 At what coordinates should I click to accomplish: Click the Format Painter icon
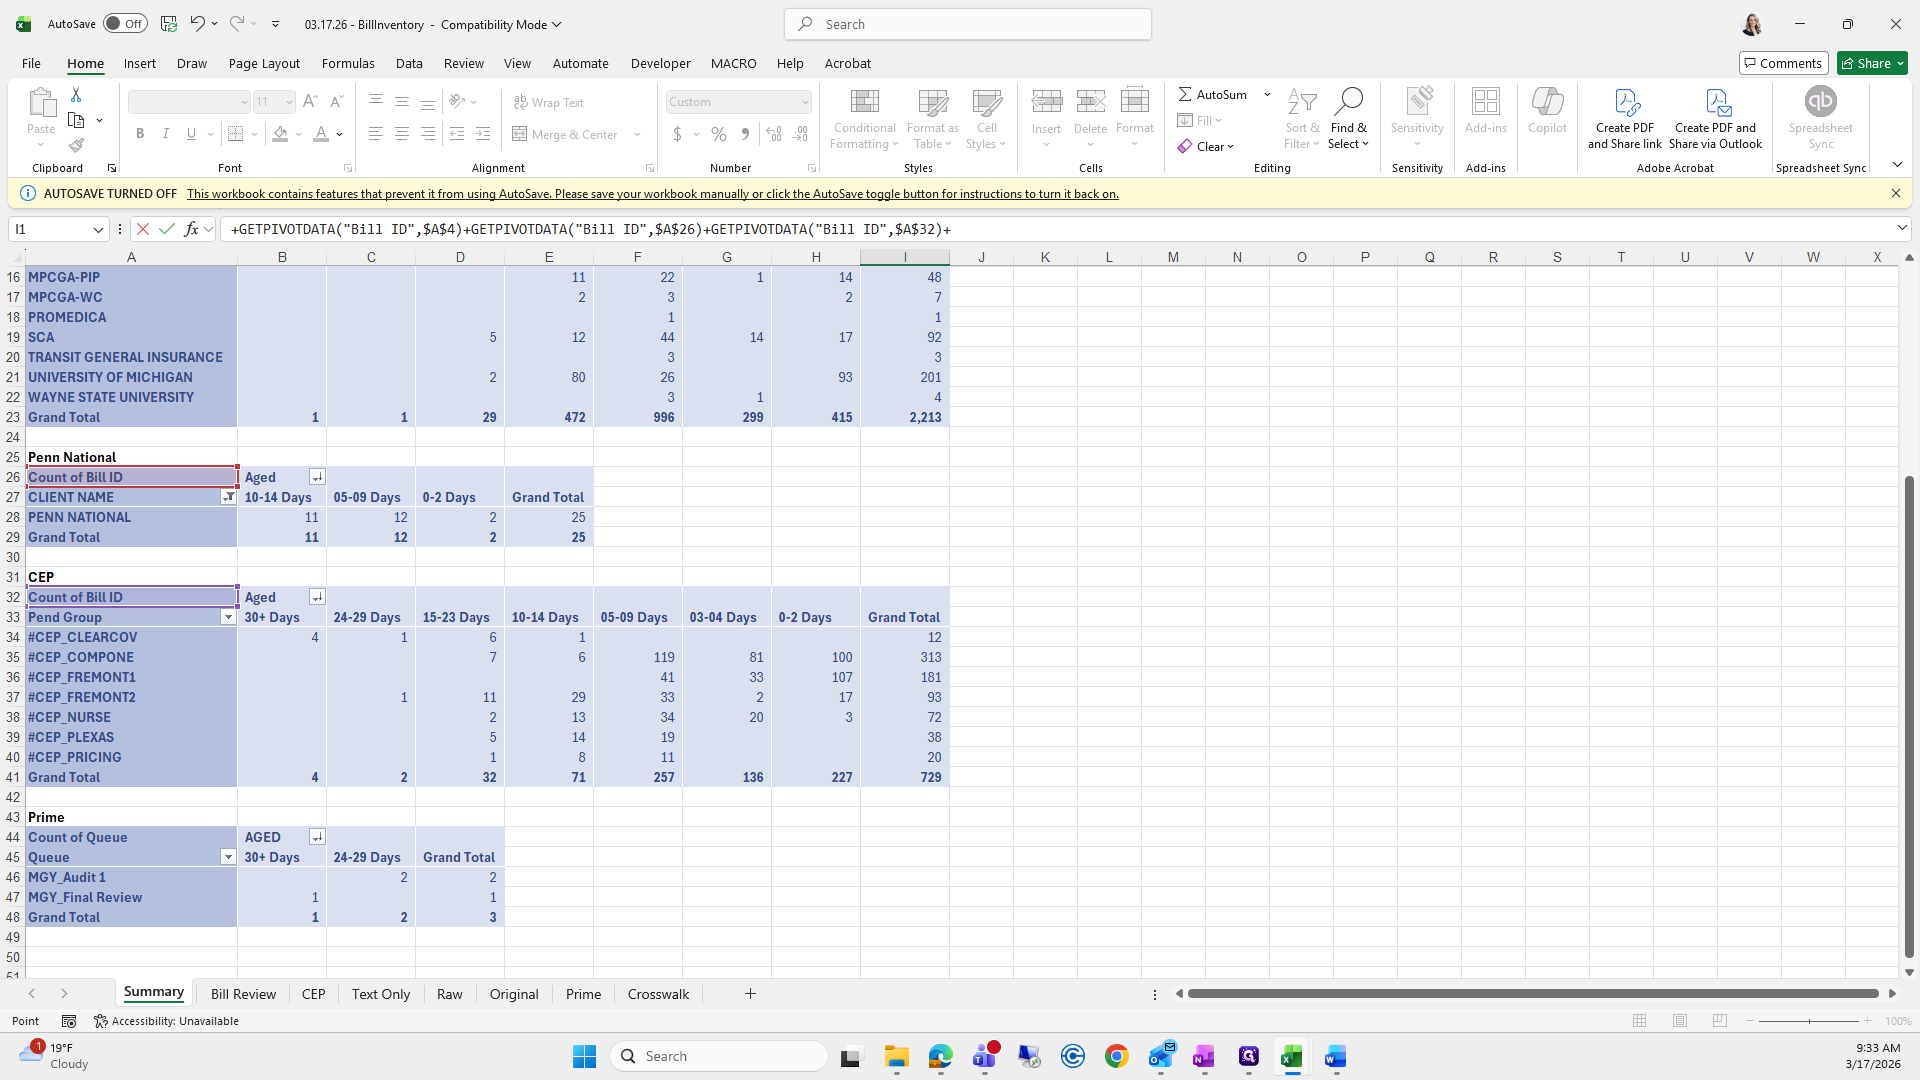pos(76,146)
